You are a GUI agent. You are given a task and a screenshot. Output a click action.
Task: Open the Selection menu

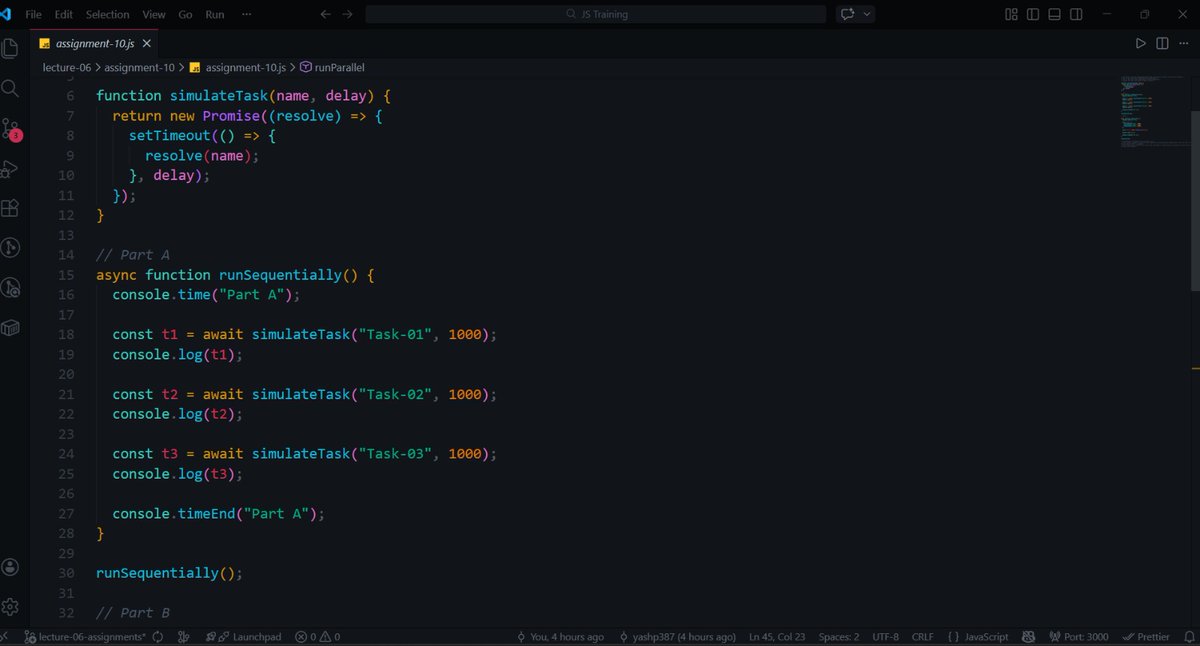click(107, 14)
